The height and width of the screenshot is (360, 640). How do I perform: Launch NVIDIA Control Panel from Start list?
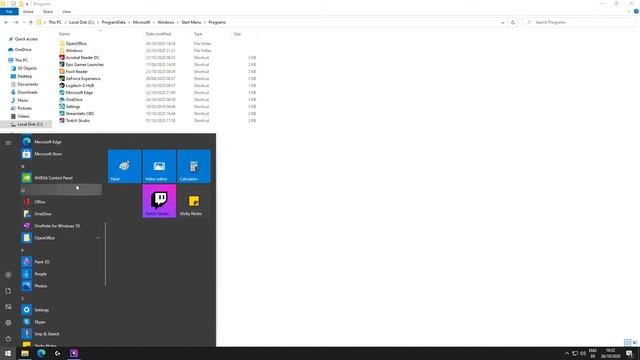61,178
